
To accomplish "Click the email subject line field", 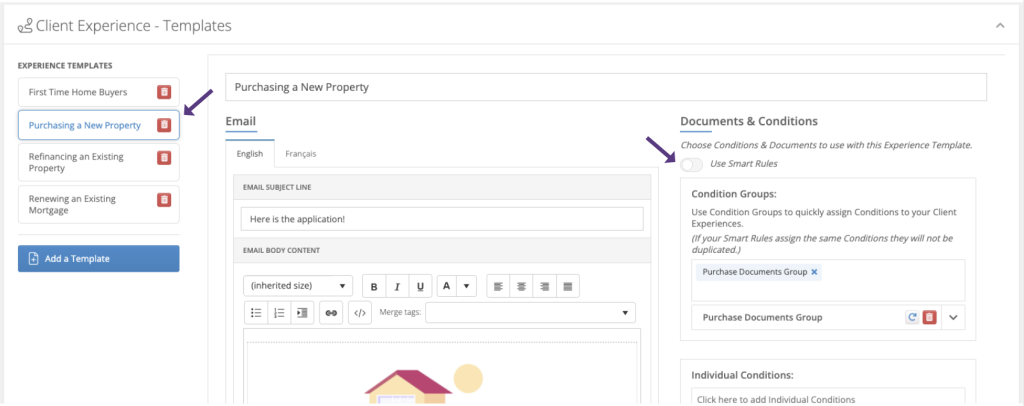I will point(442,219).
